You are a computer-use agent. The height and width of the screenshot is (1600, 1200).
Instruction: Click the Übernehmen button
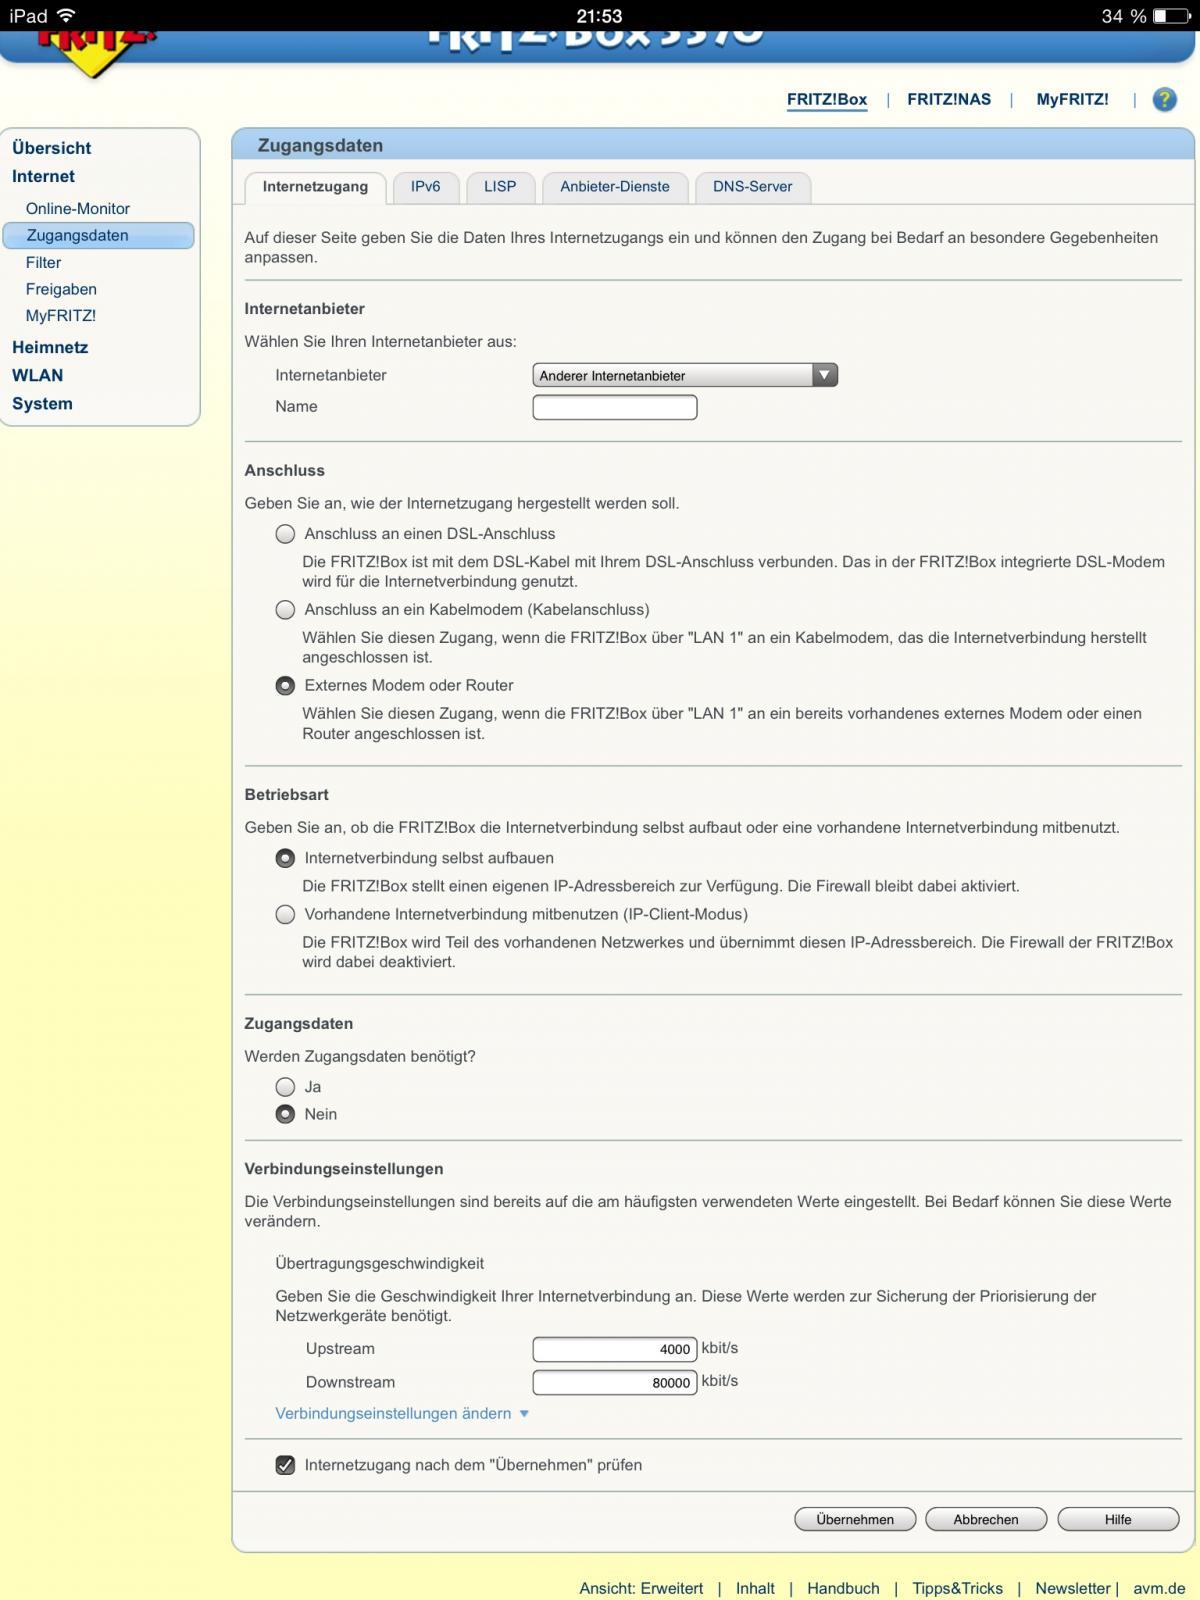coord(855,1519)
